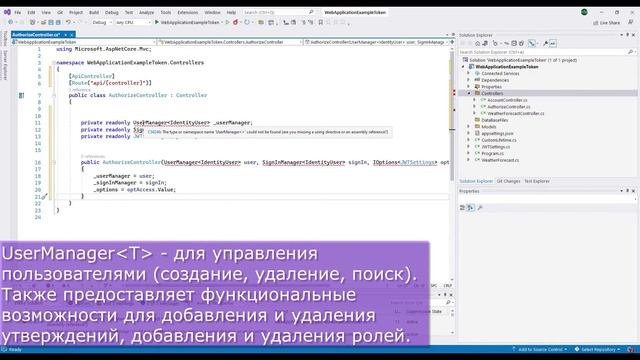Viewport: 640px width, 360px height.
Task: Click the Visual Studio logo icon
Action: (7, 12)
